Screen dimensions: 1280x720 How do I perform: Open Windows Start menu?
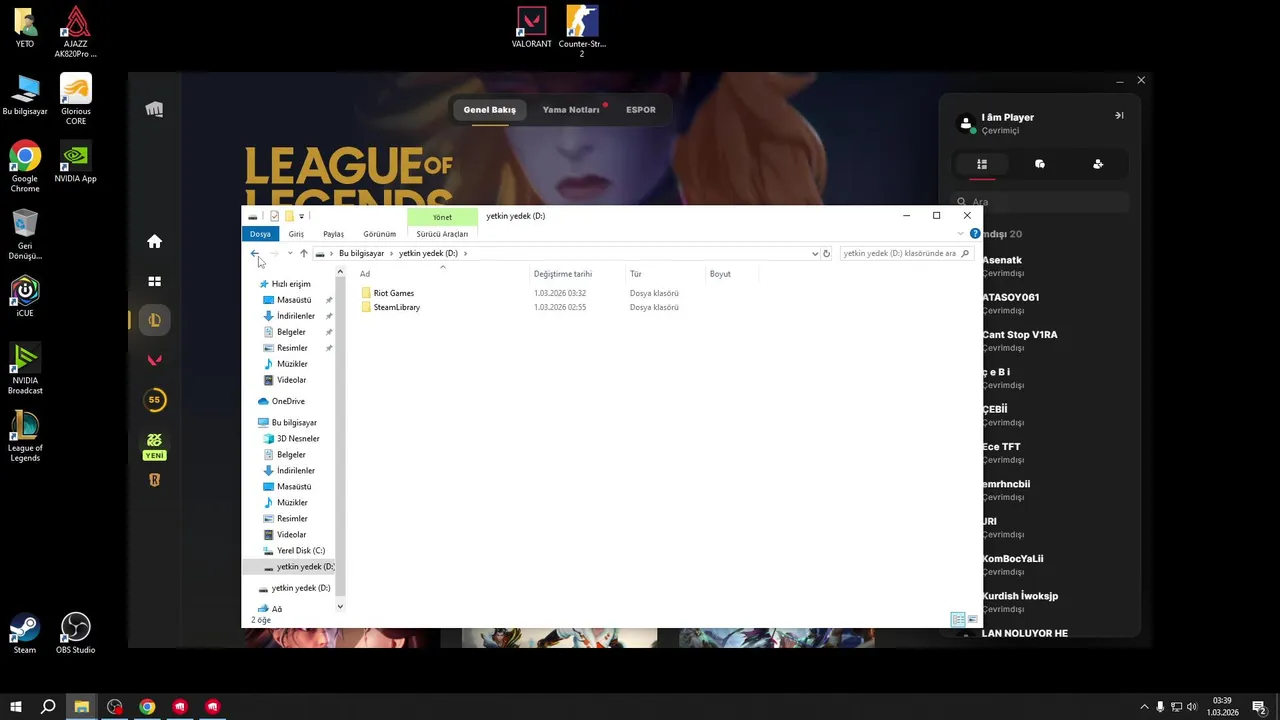(x=15, y=707)
